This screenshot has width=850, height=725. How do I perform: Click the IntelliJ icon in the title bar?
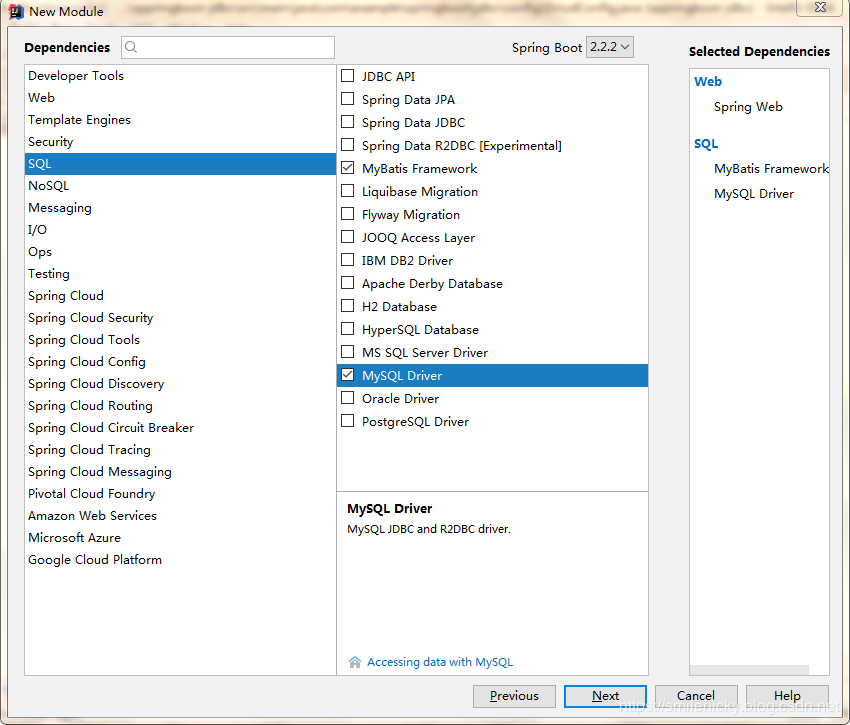pos(16,11)
